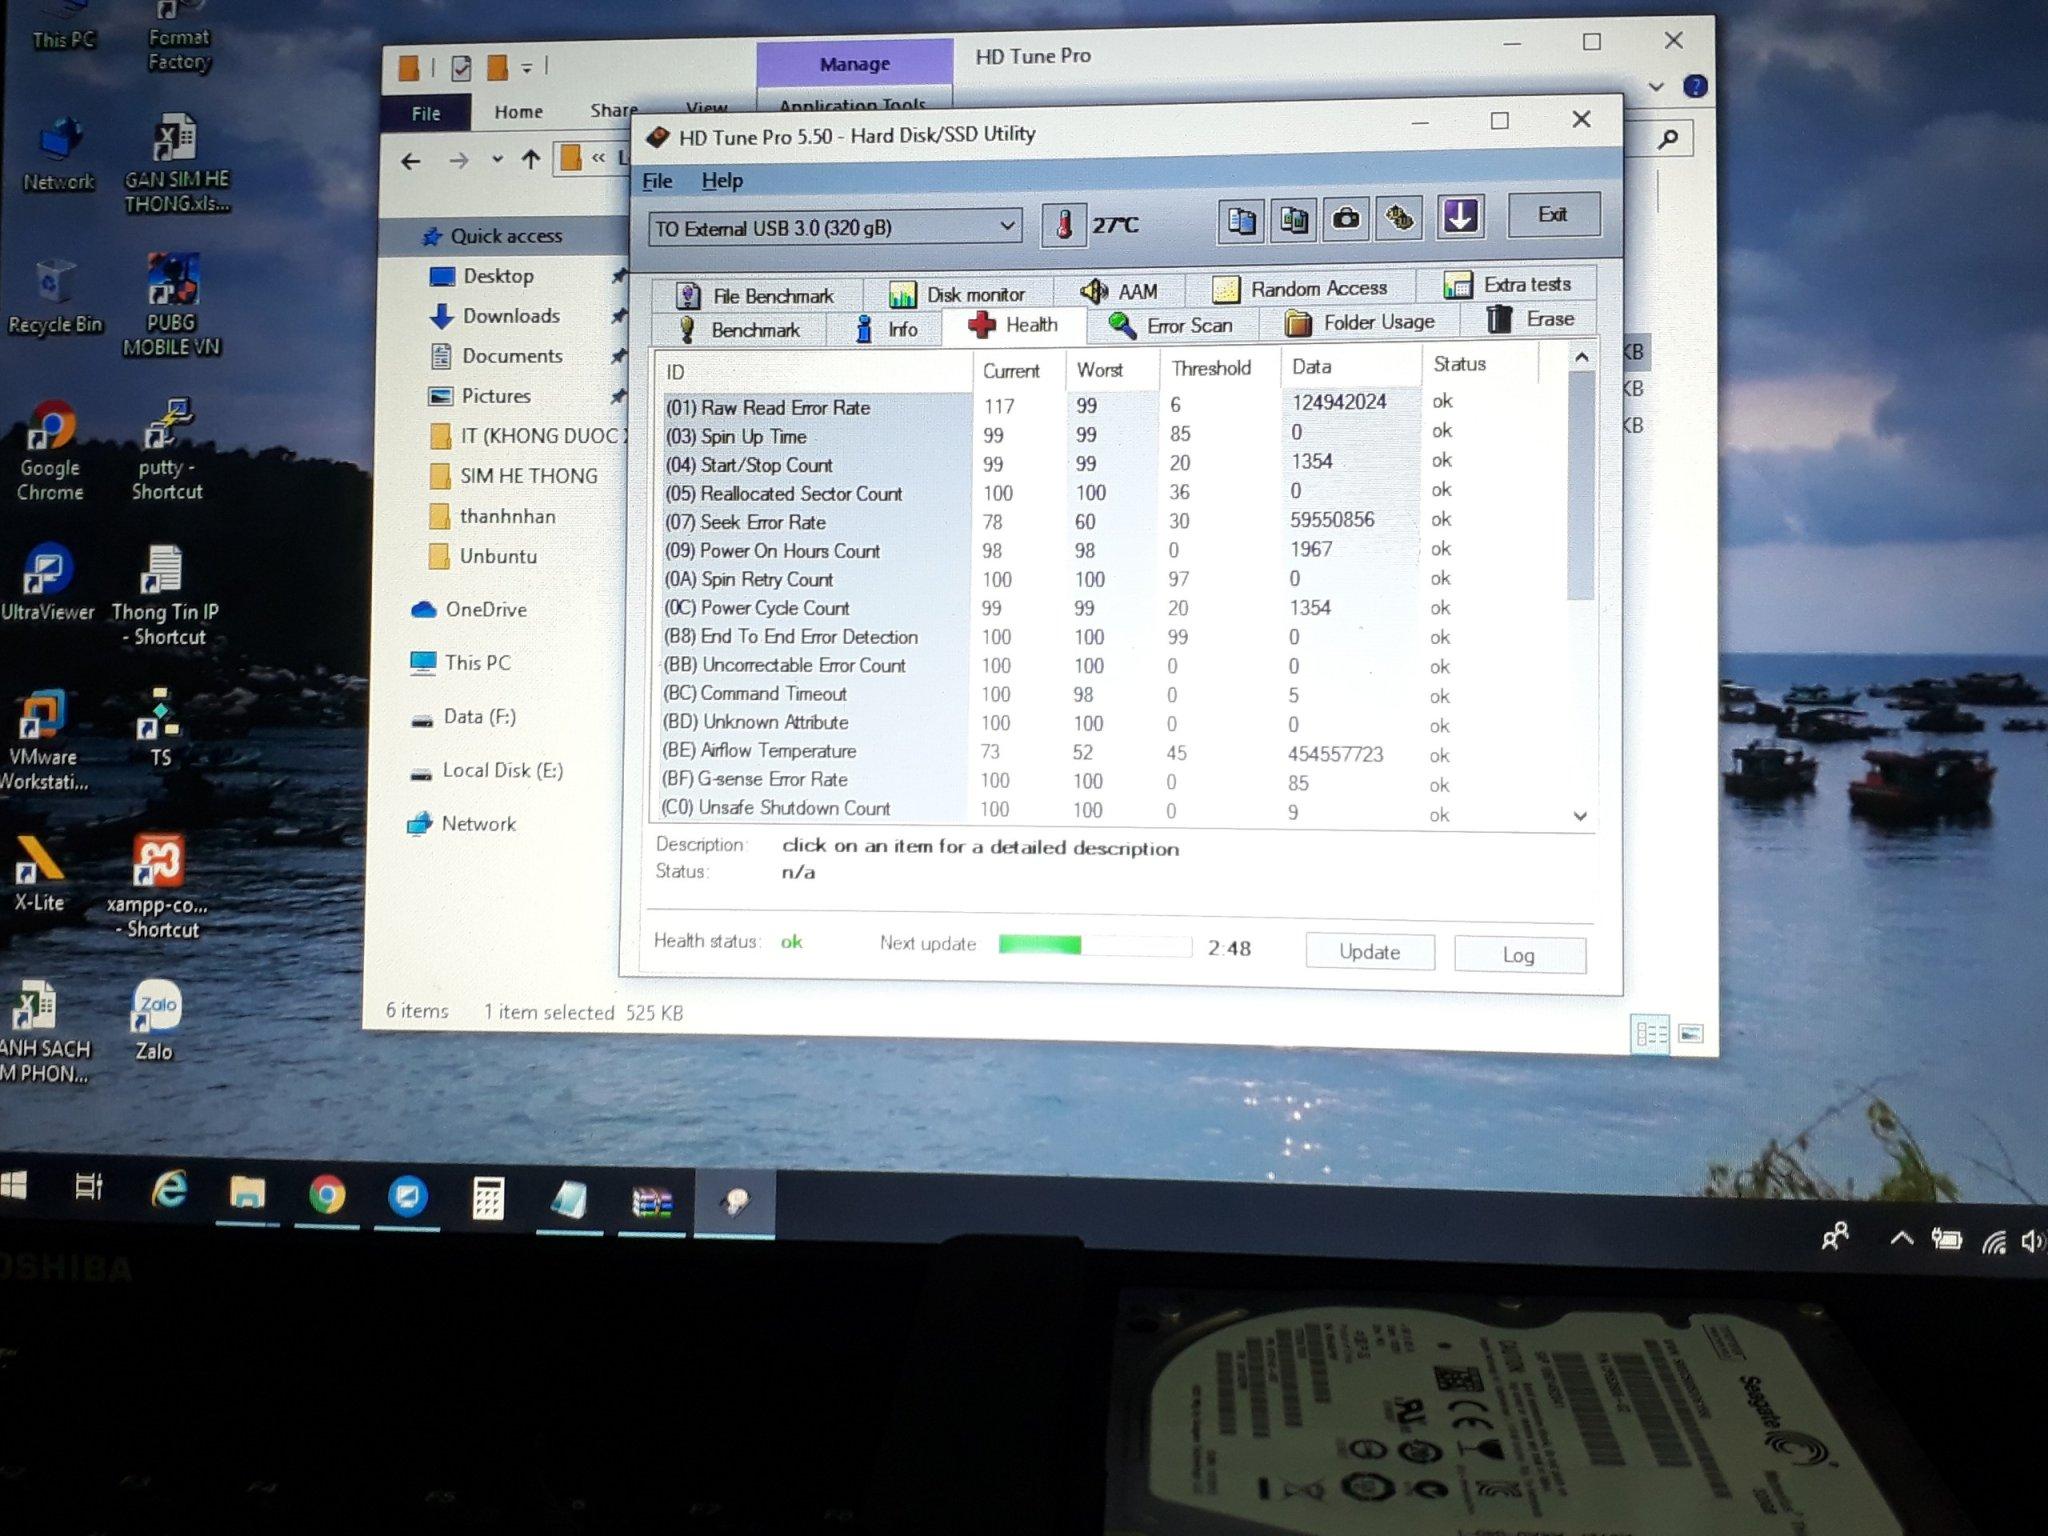Click the blue down-arrow minimize-to-tray icon
Screen dimensions: 2048x1536
[1460, 216]
